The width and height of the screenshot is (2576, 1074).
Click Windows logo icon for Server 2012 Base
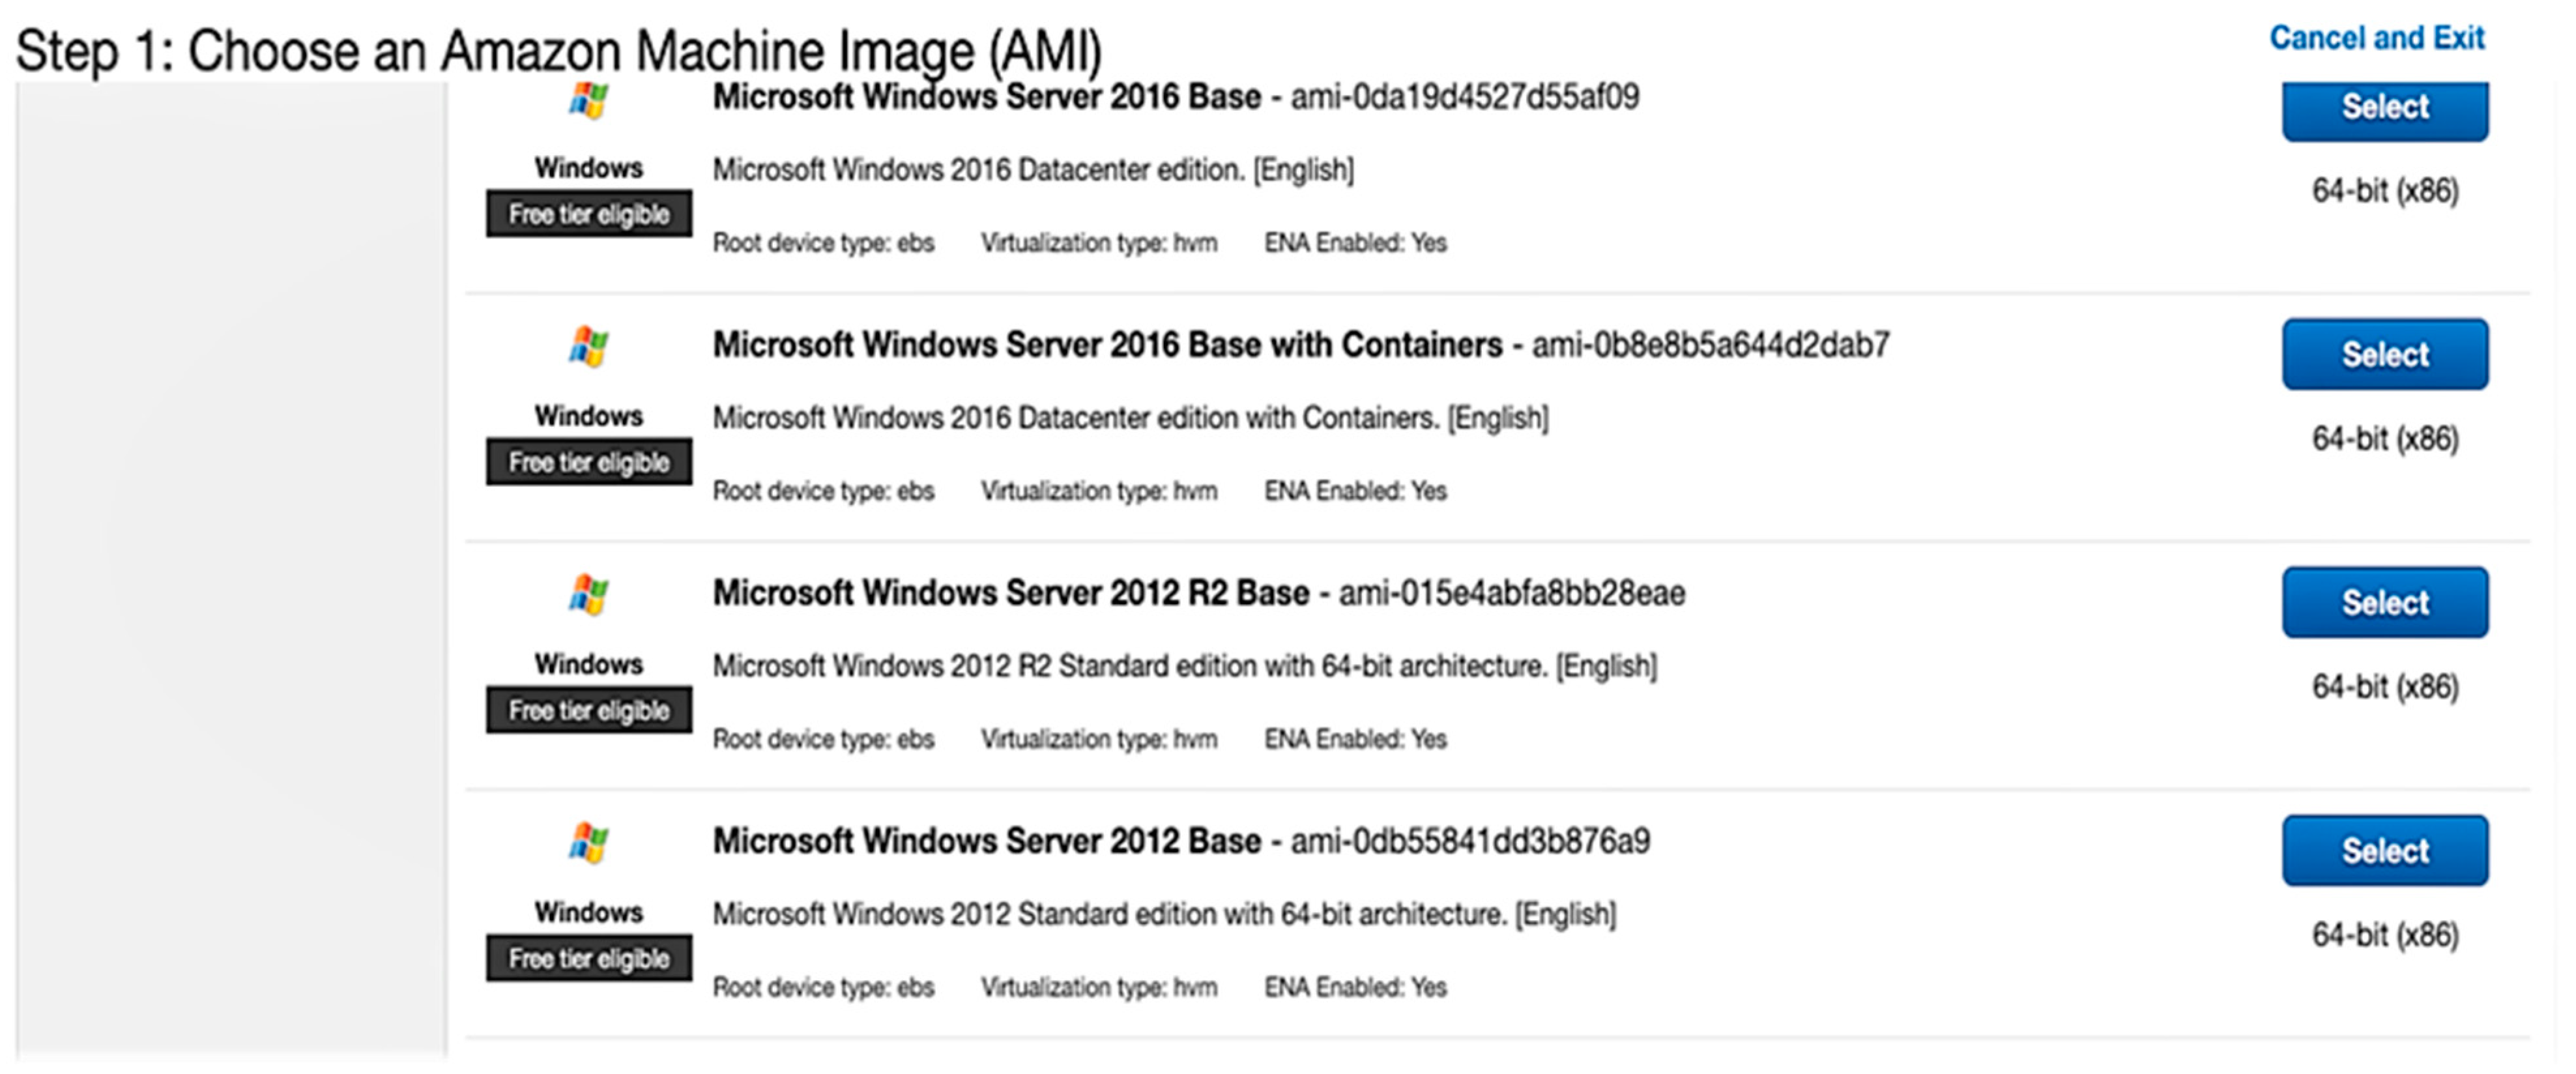coord(588,843)
